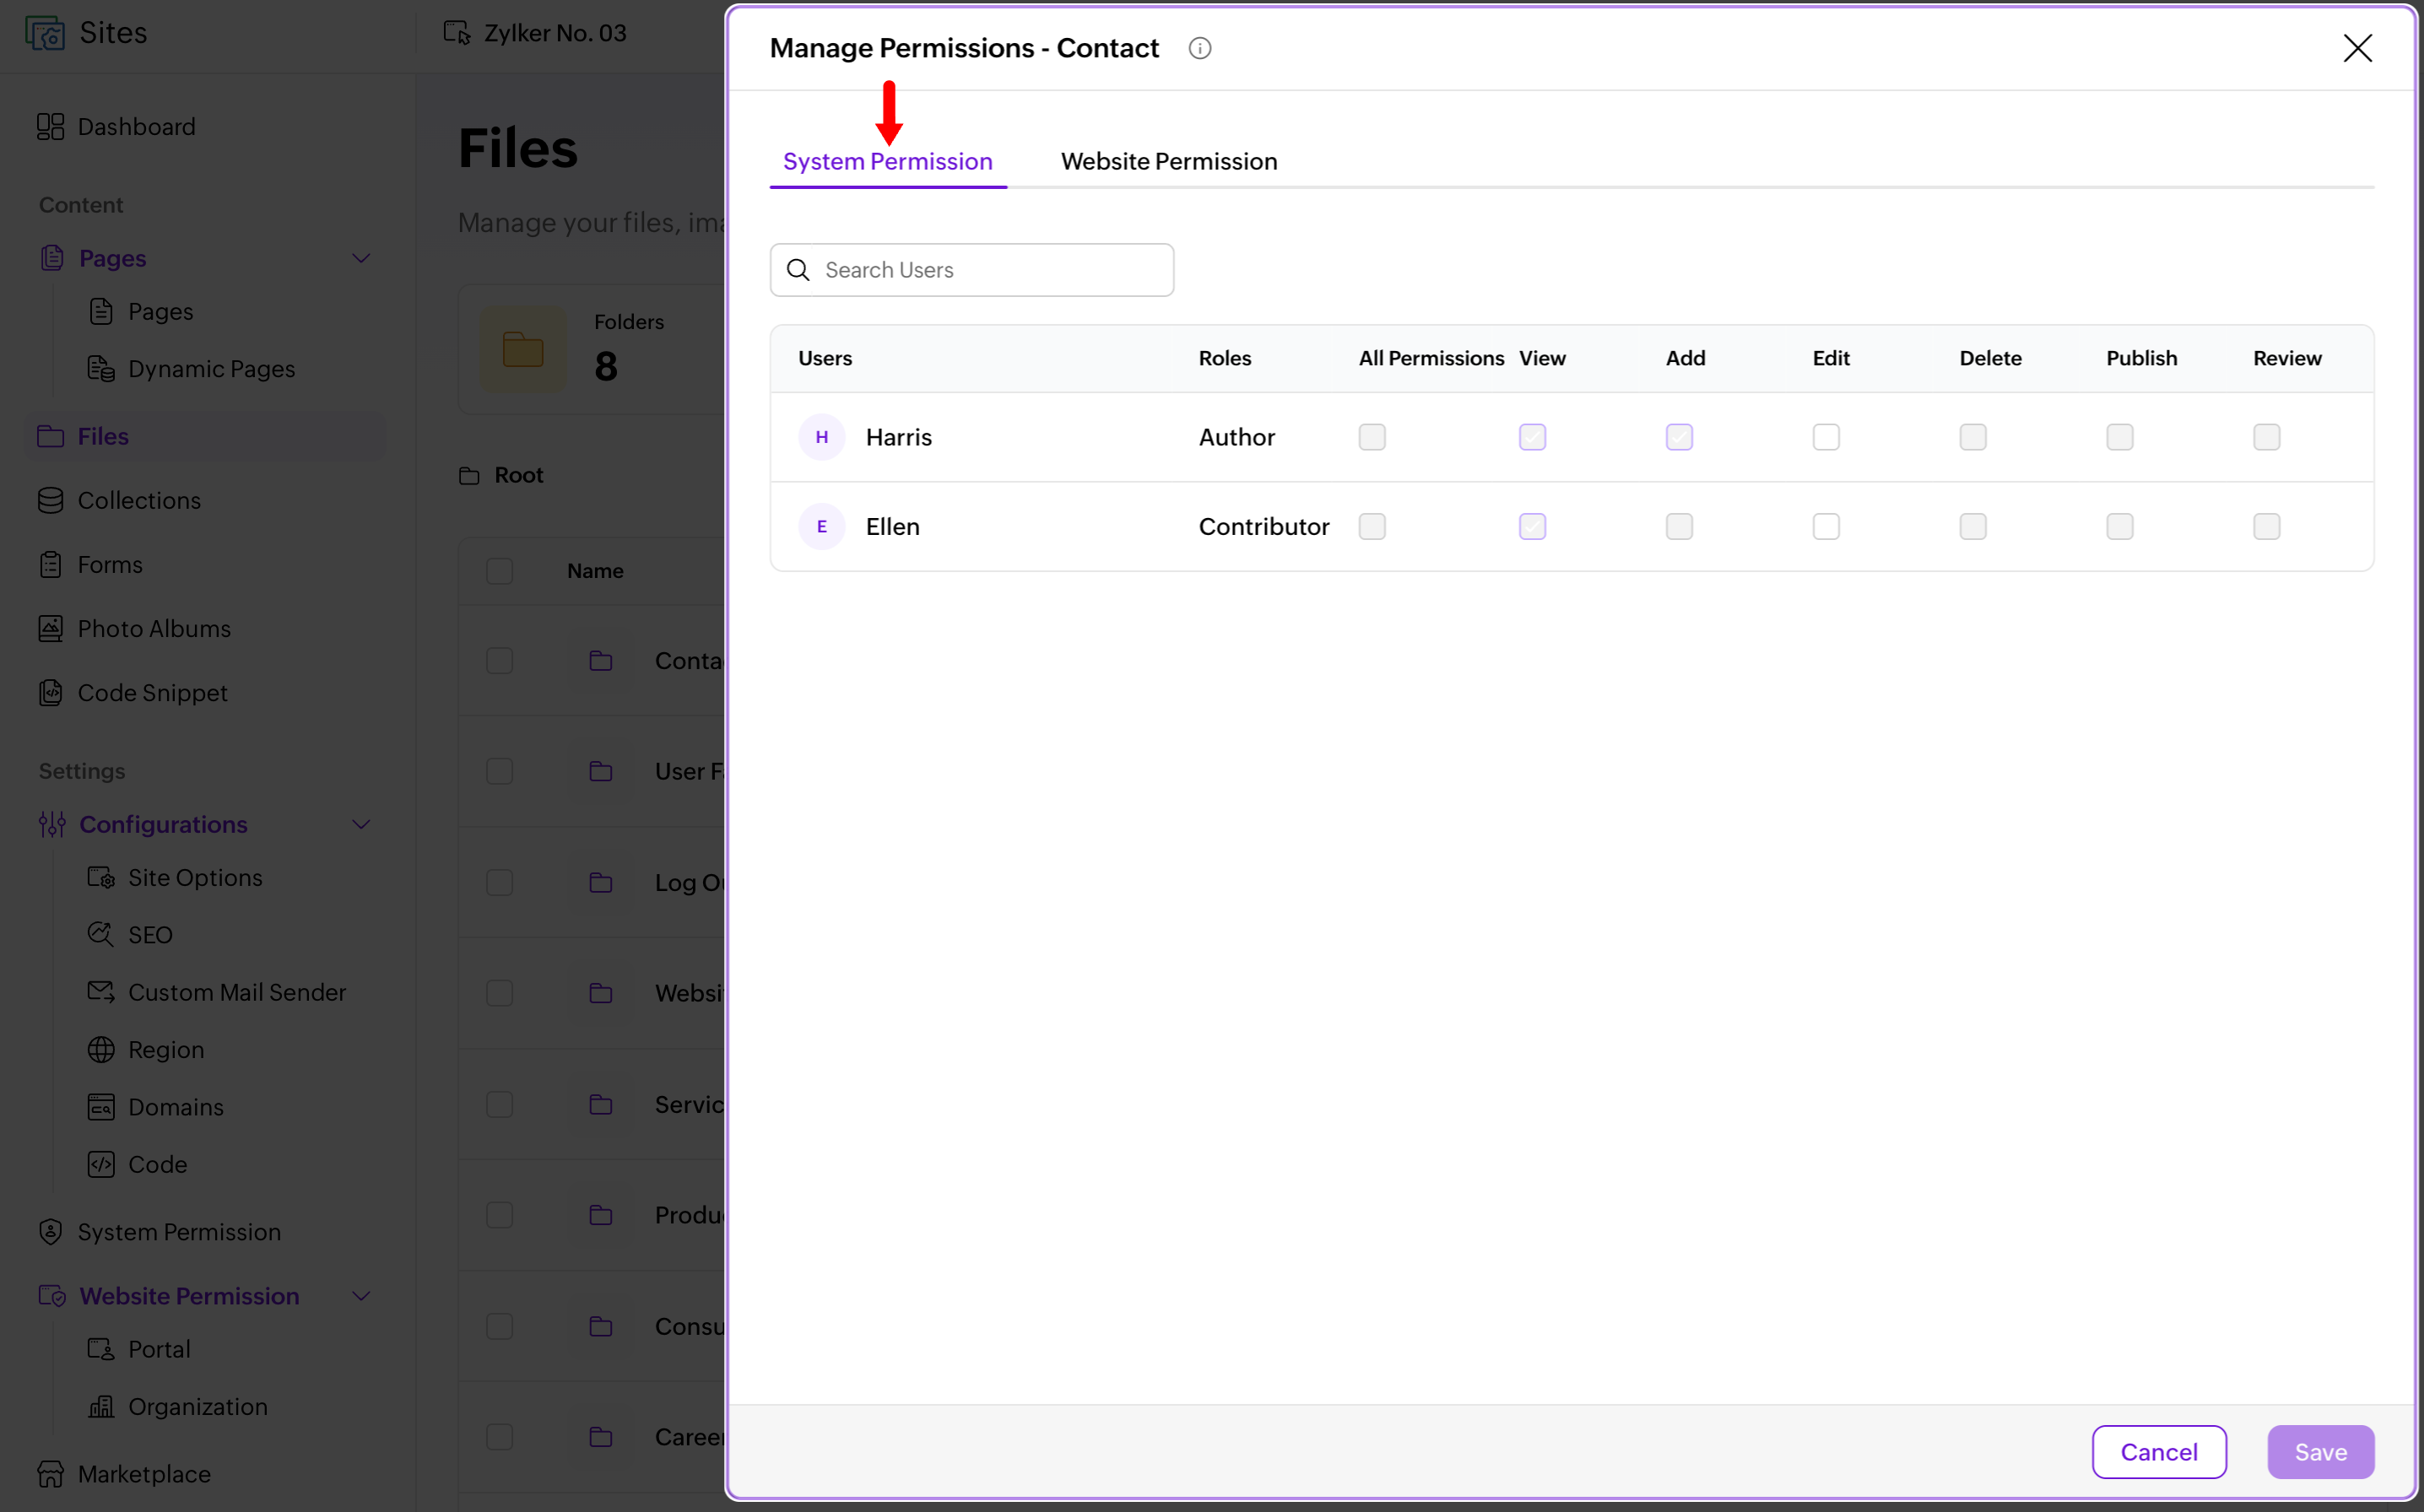Click the Dynamic Pages icon

(x=101, y=369)
